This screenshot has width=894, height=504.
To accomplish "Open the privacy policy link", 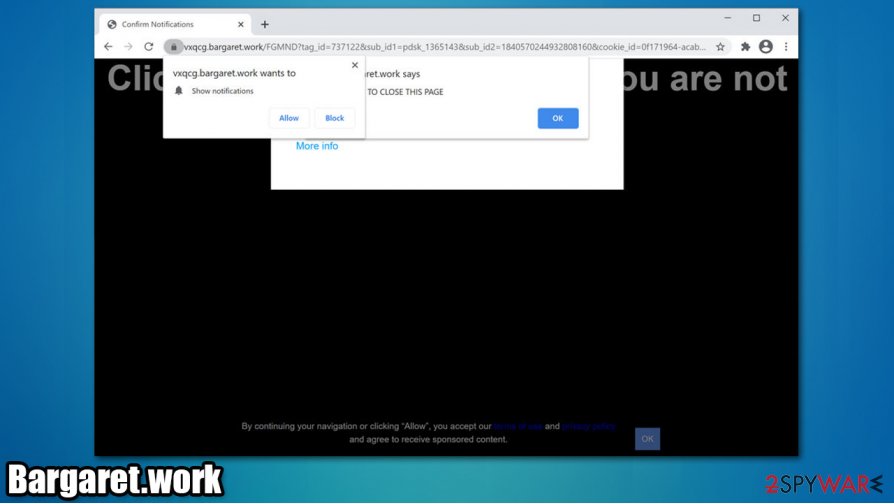I will click(588, 426).
